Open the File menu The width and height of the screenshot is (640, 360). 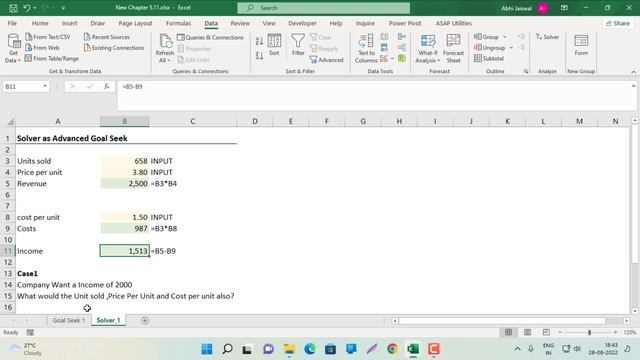[x=12, y=23]
